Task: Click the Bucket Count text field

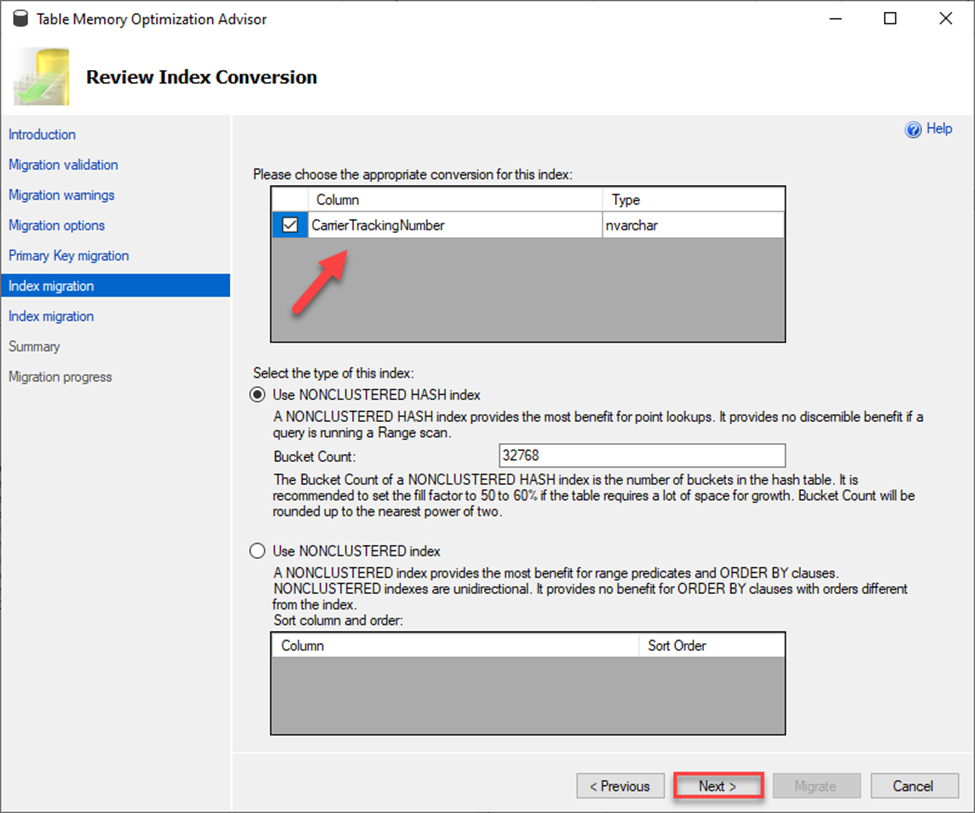Action: point(642,455)
